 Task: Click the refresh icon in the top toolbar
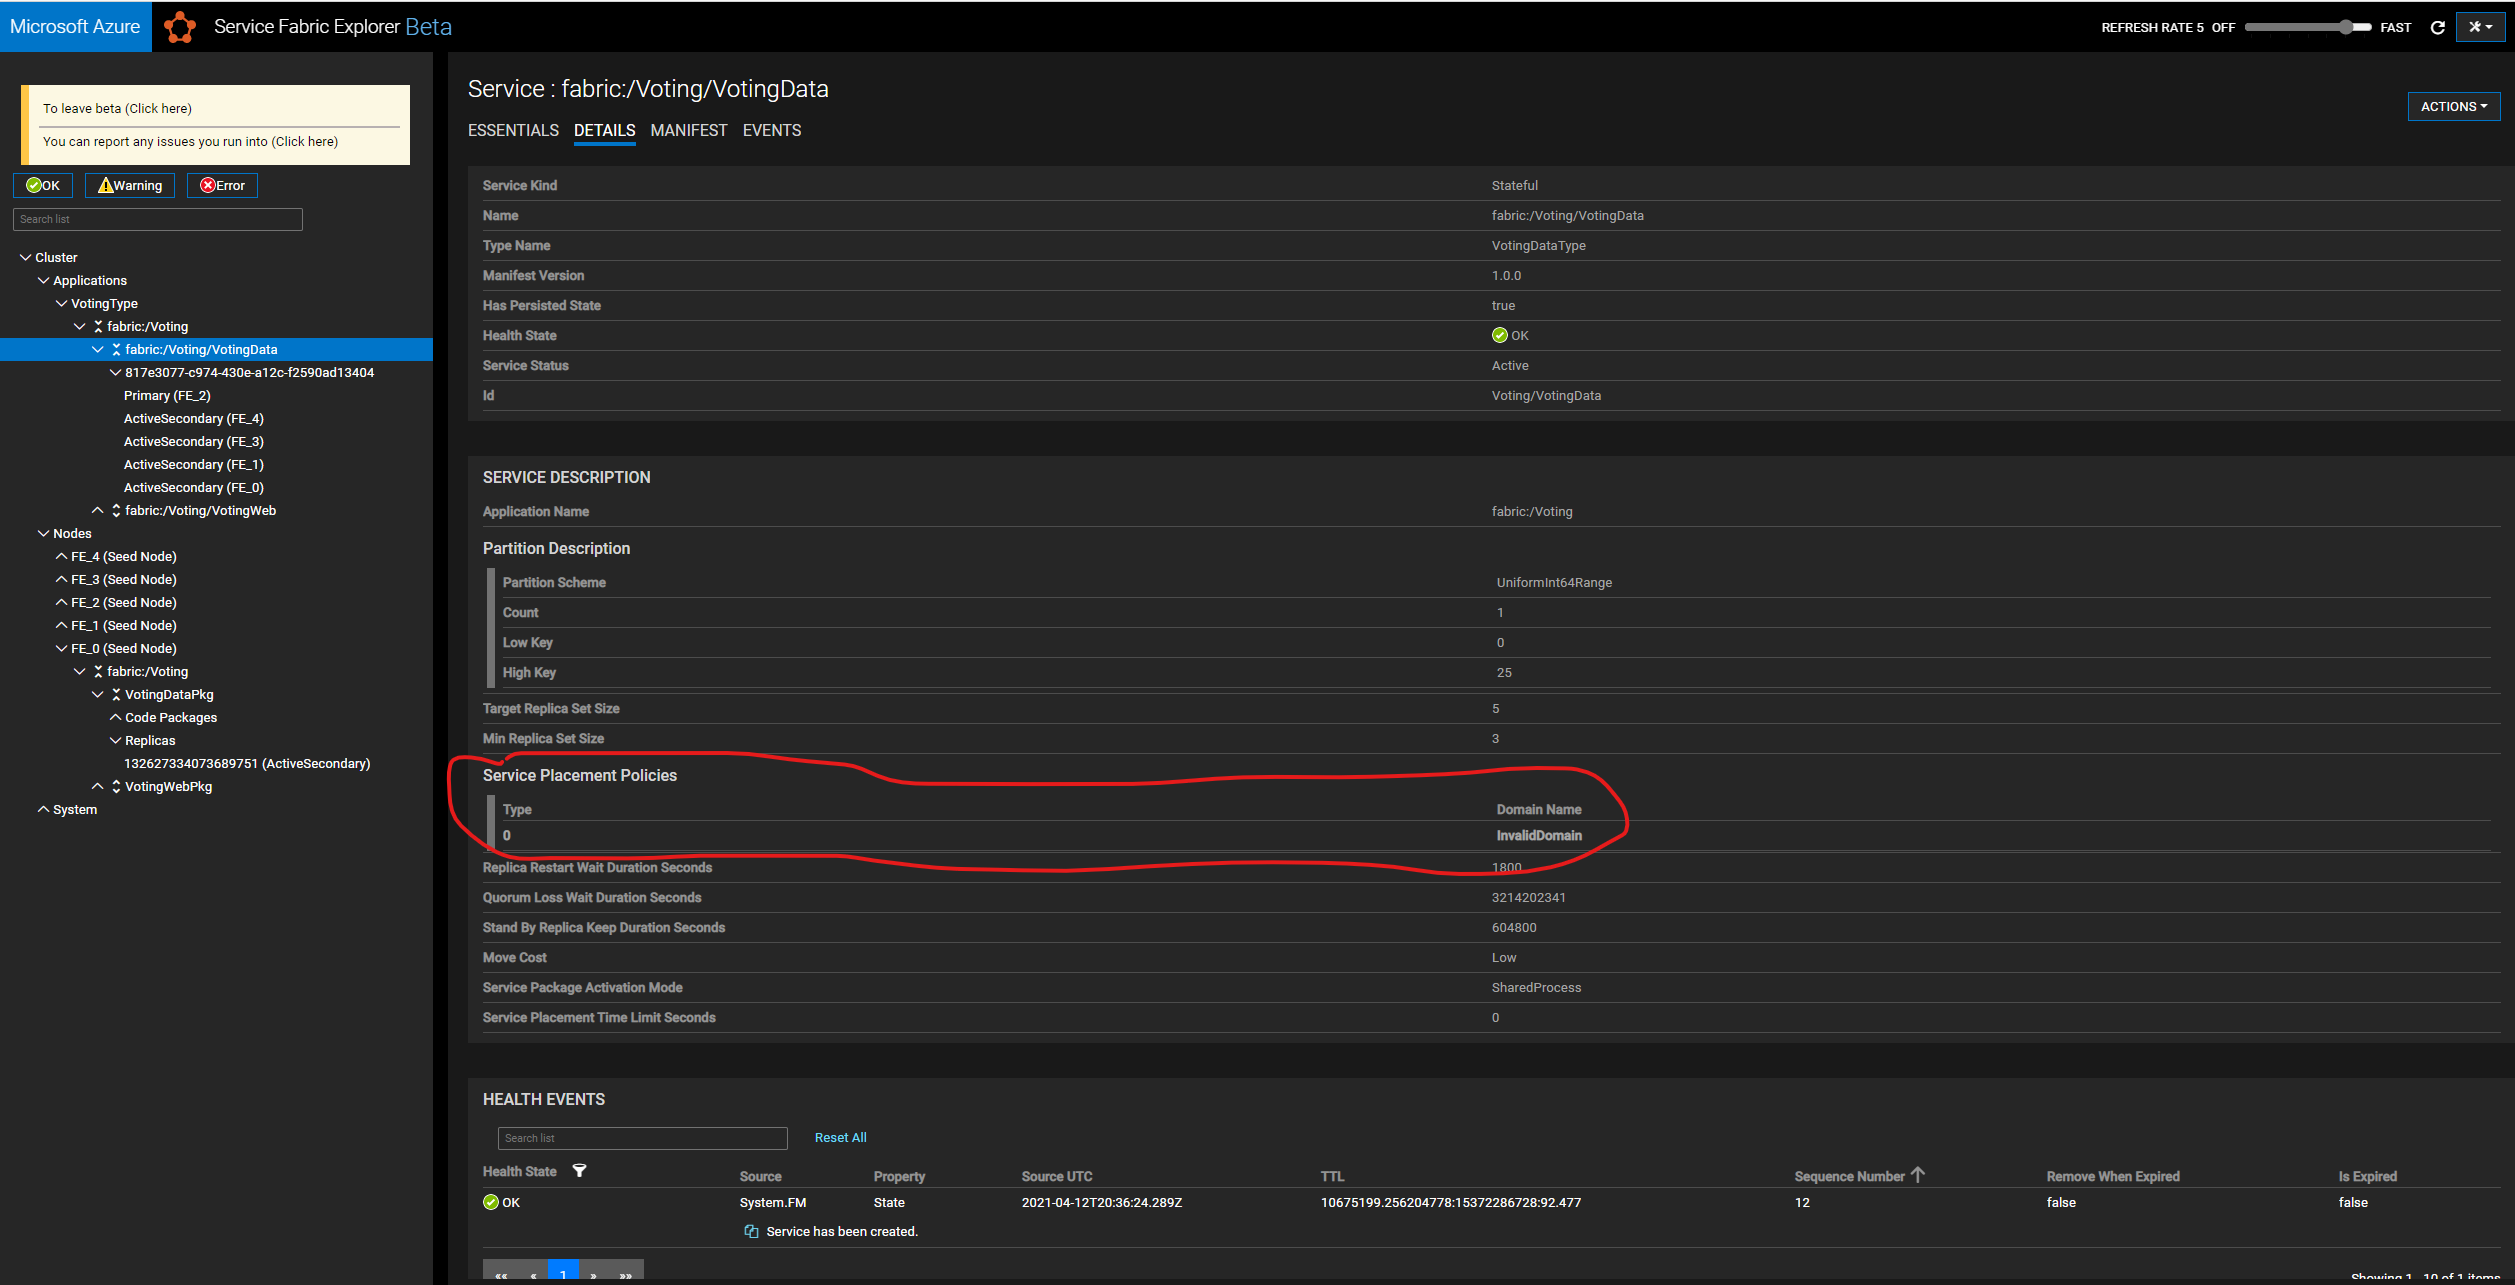click(x=2438, y=27)
